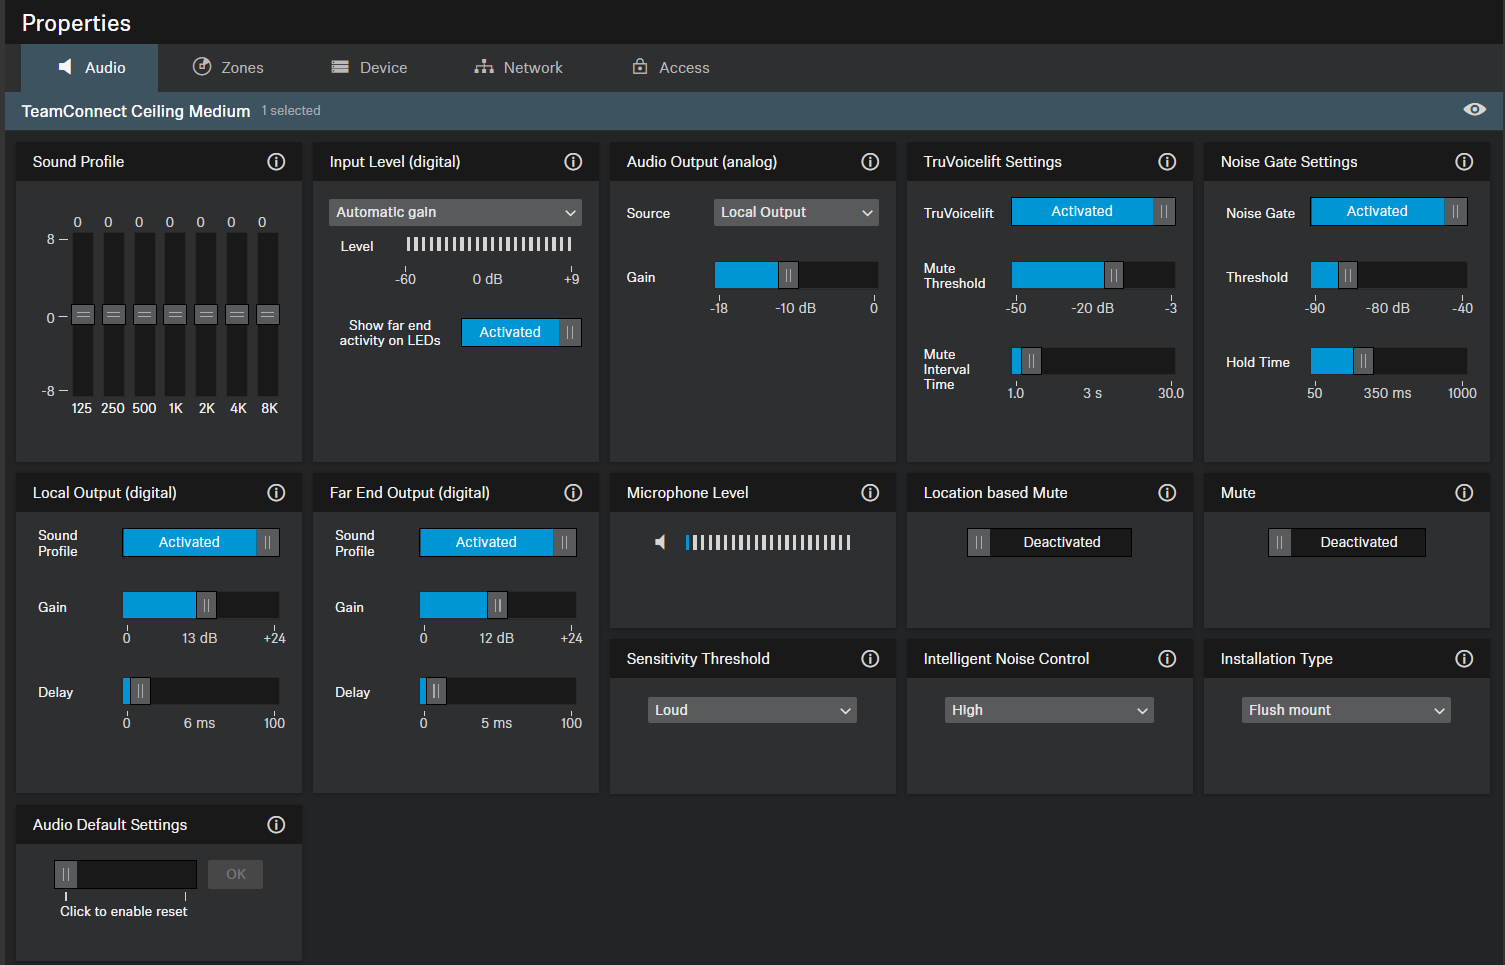
Task: Expand the Automatic gain dropdown
Action: [455, 212]
